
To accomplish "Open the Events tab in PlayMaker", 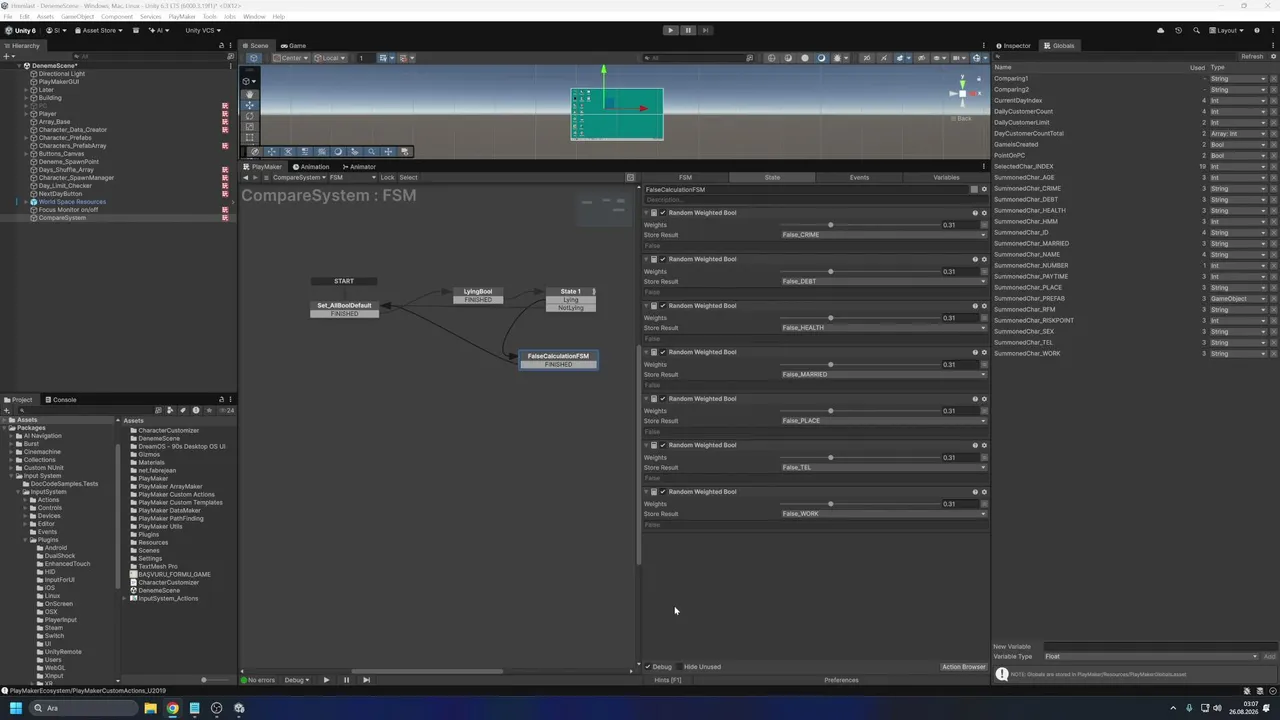I will (x=859, y=177).
